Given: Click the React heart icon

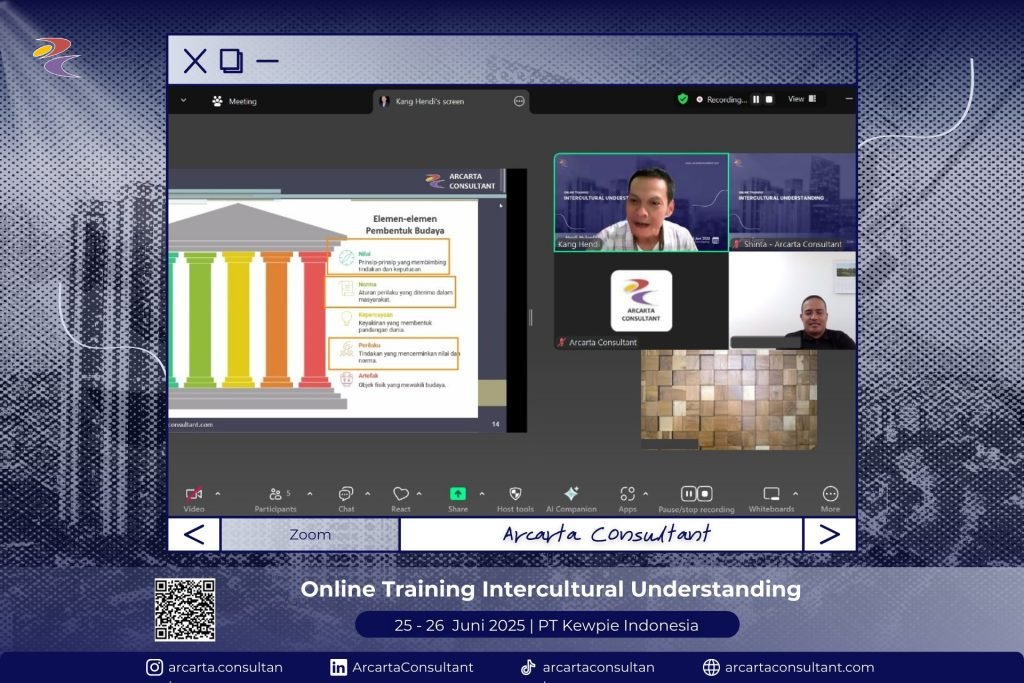Looking at the screenshot, I should coord(400,494).
